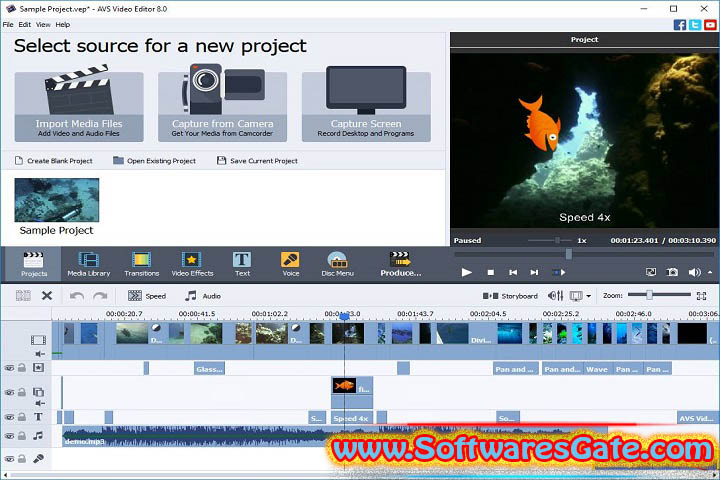Step to the previous frame
The image size is (720, 480).
[513, 272]
